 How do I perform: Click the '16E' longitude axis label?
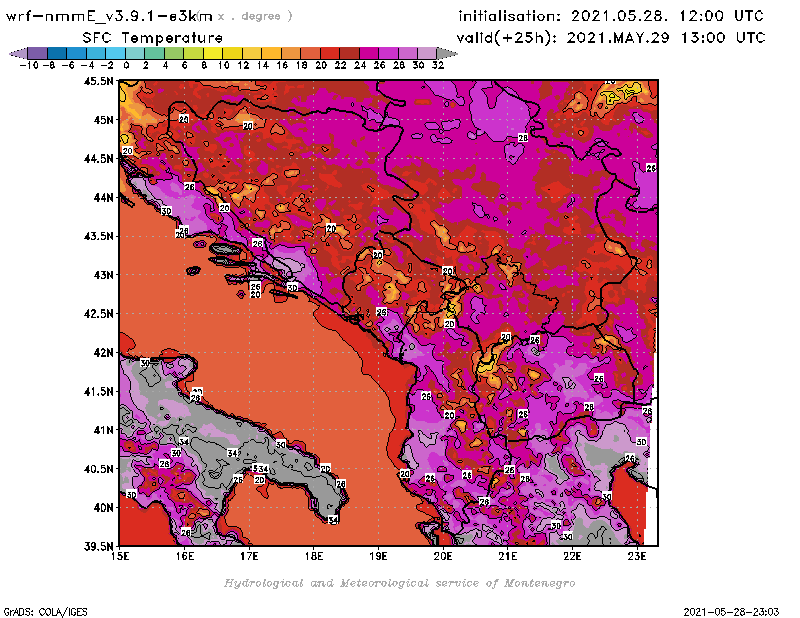(x=185, y=556)
